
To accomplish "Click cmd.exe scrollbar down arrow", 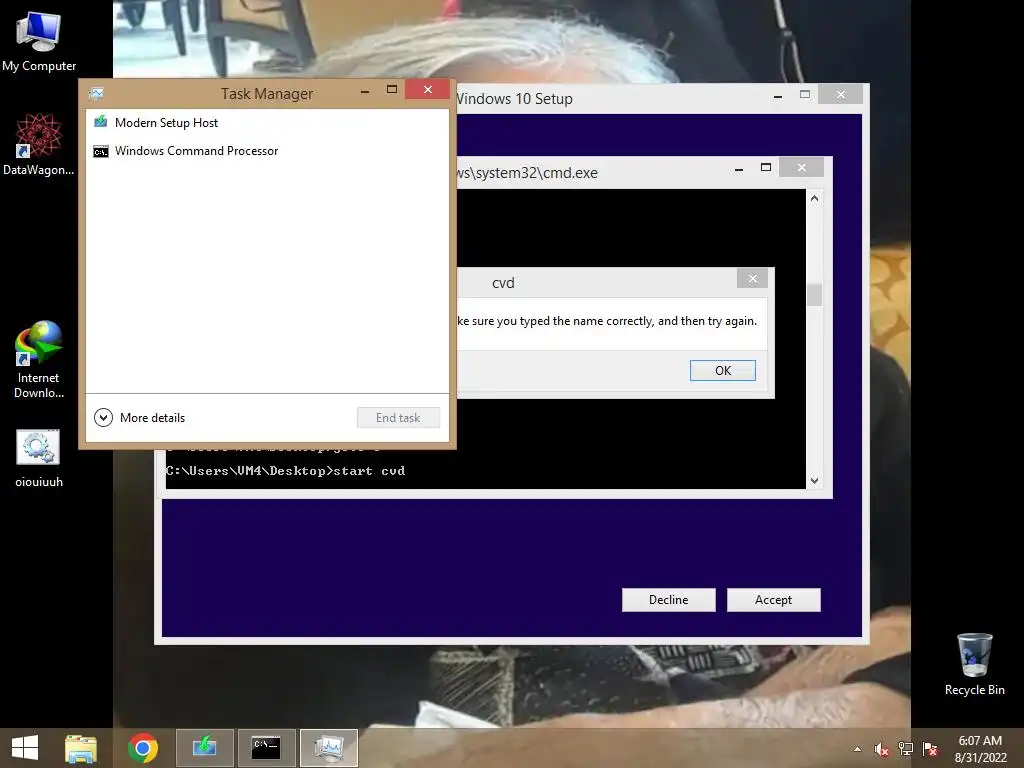I will (x=814, y=481).
